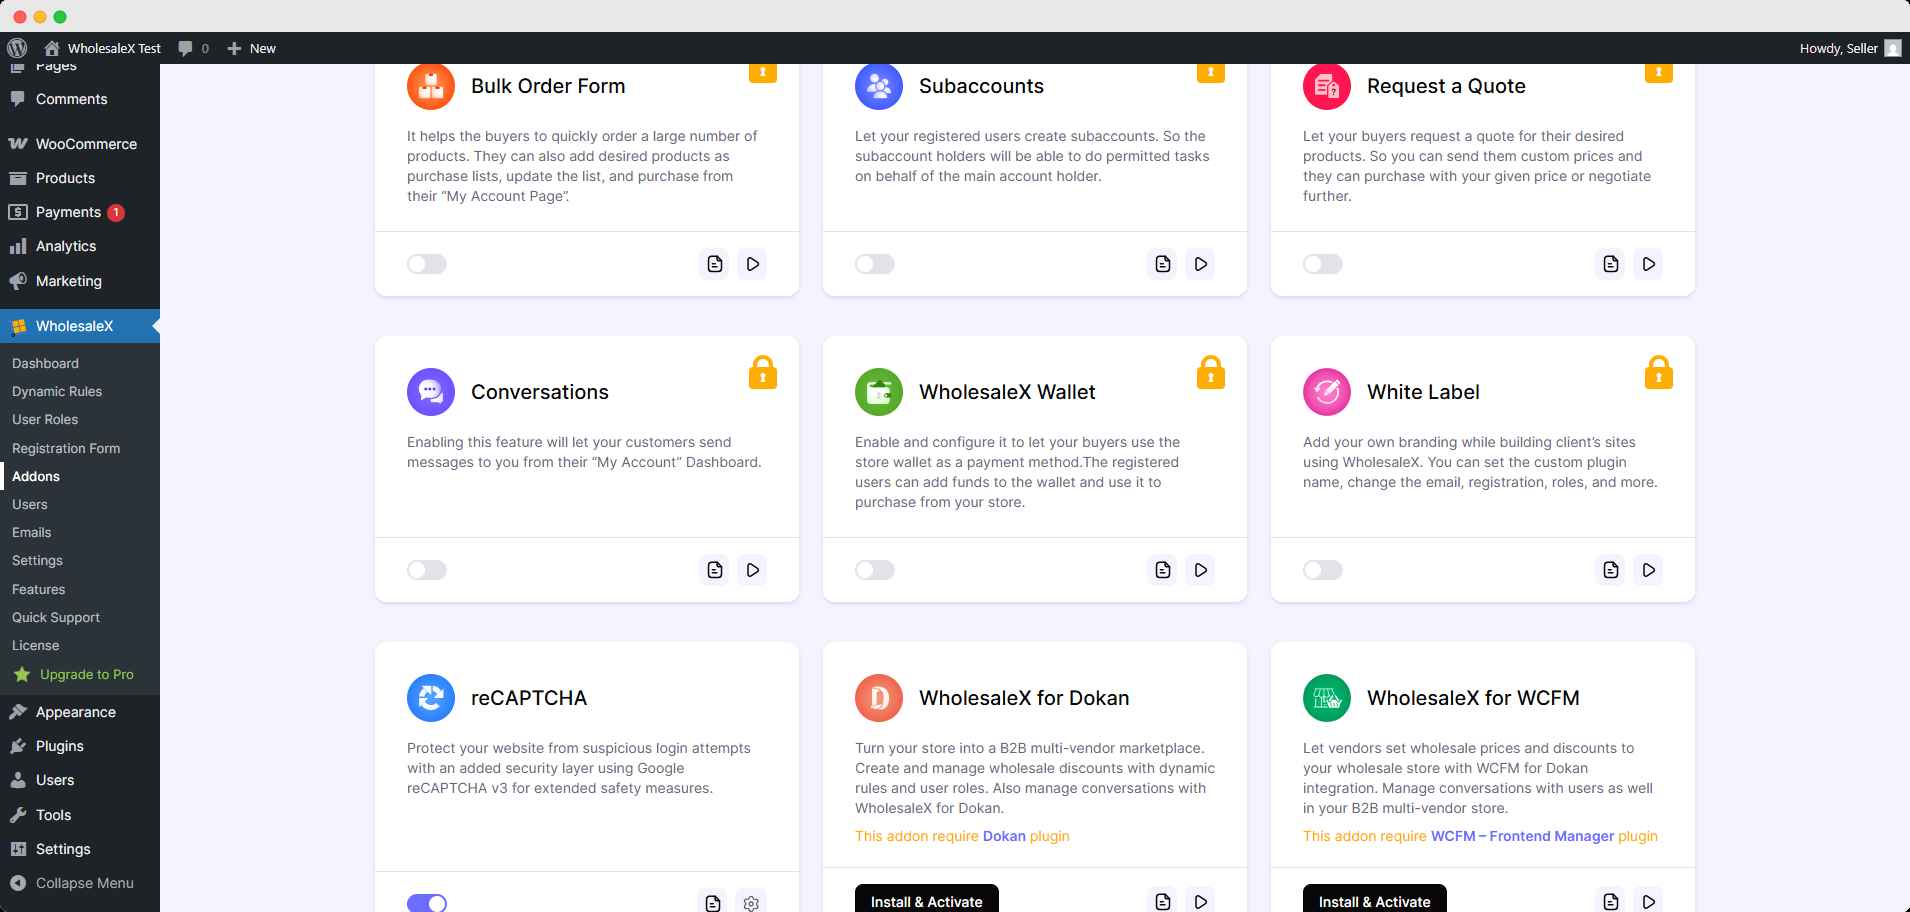Screen dimensions: 1910x912
Task: Open Plugins in the sidebar
Action: 80,746
